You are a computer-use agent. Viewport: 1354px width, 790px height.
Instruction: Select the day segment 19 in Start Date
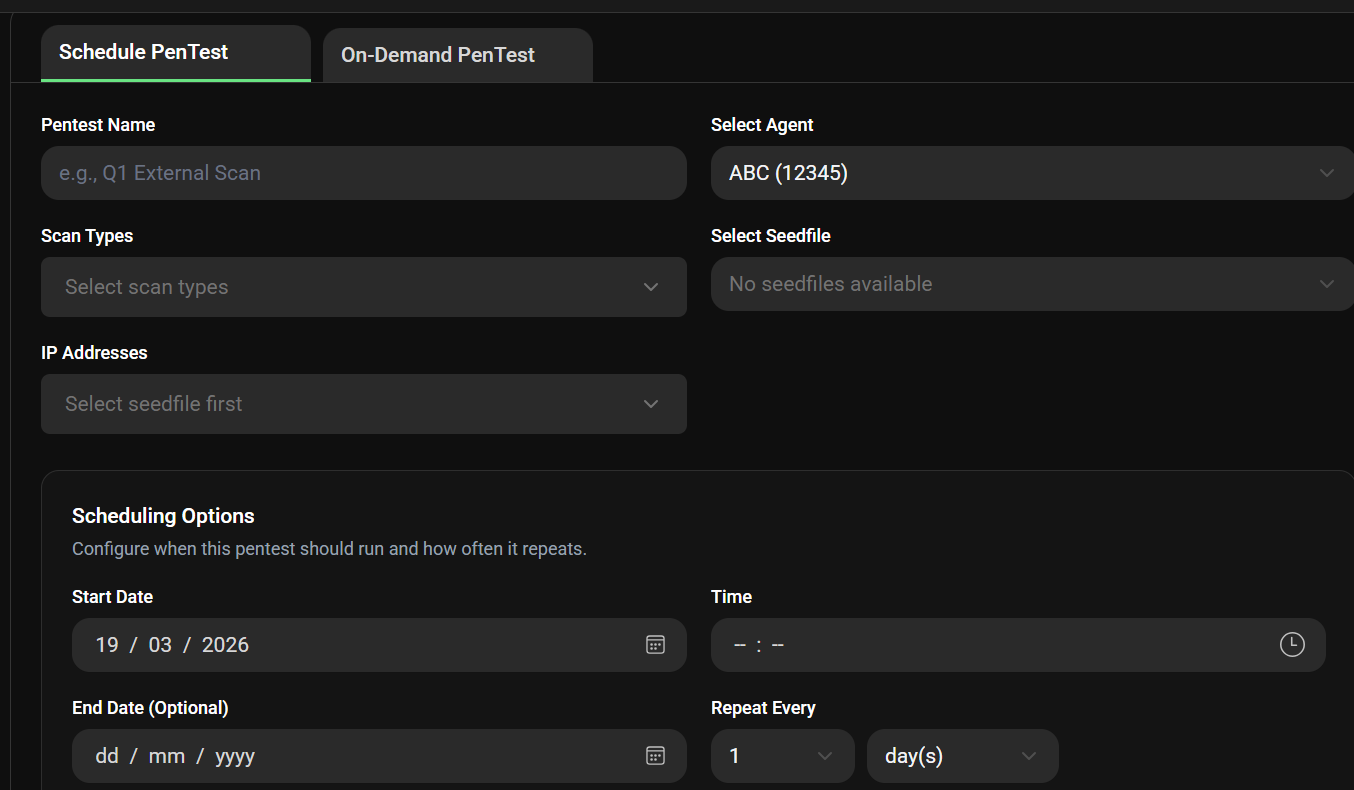point(107,645)
